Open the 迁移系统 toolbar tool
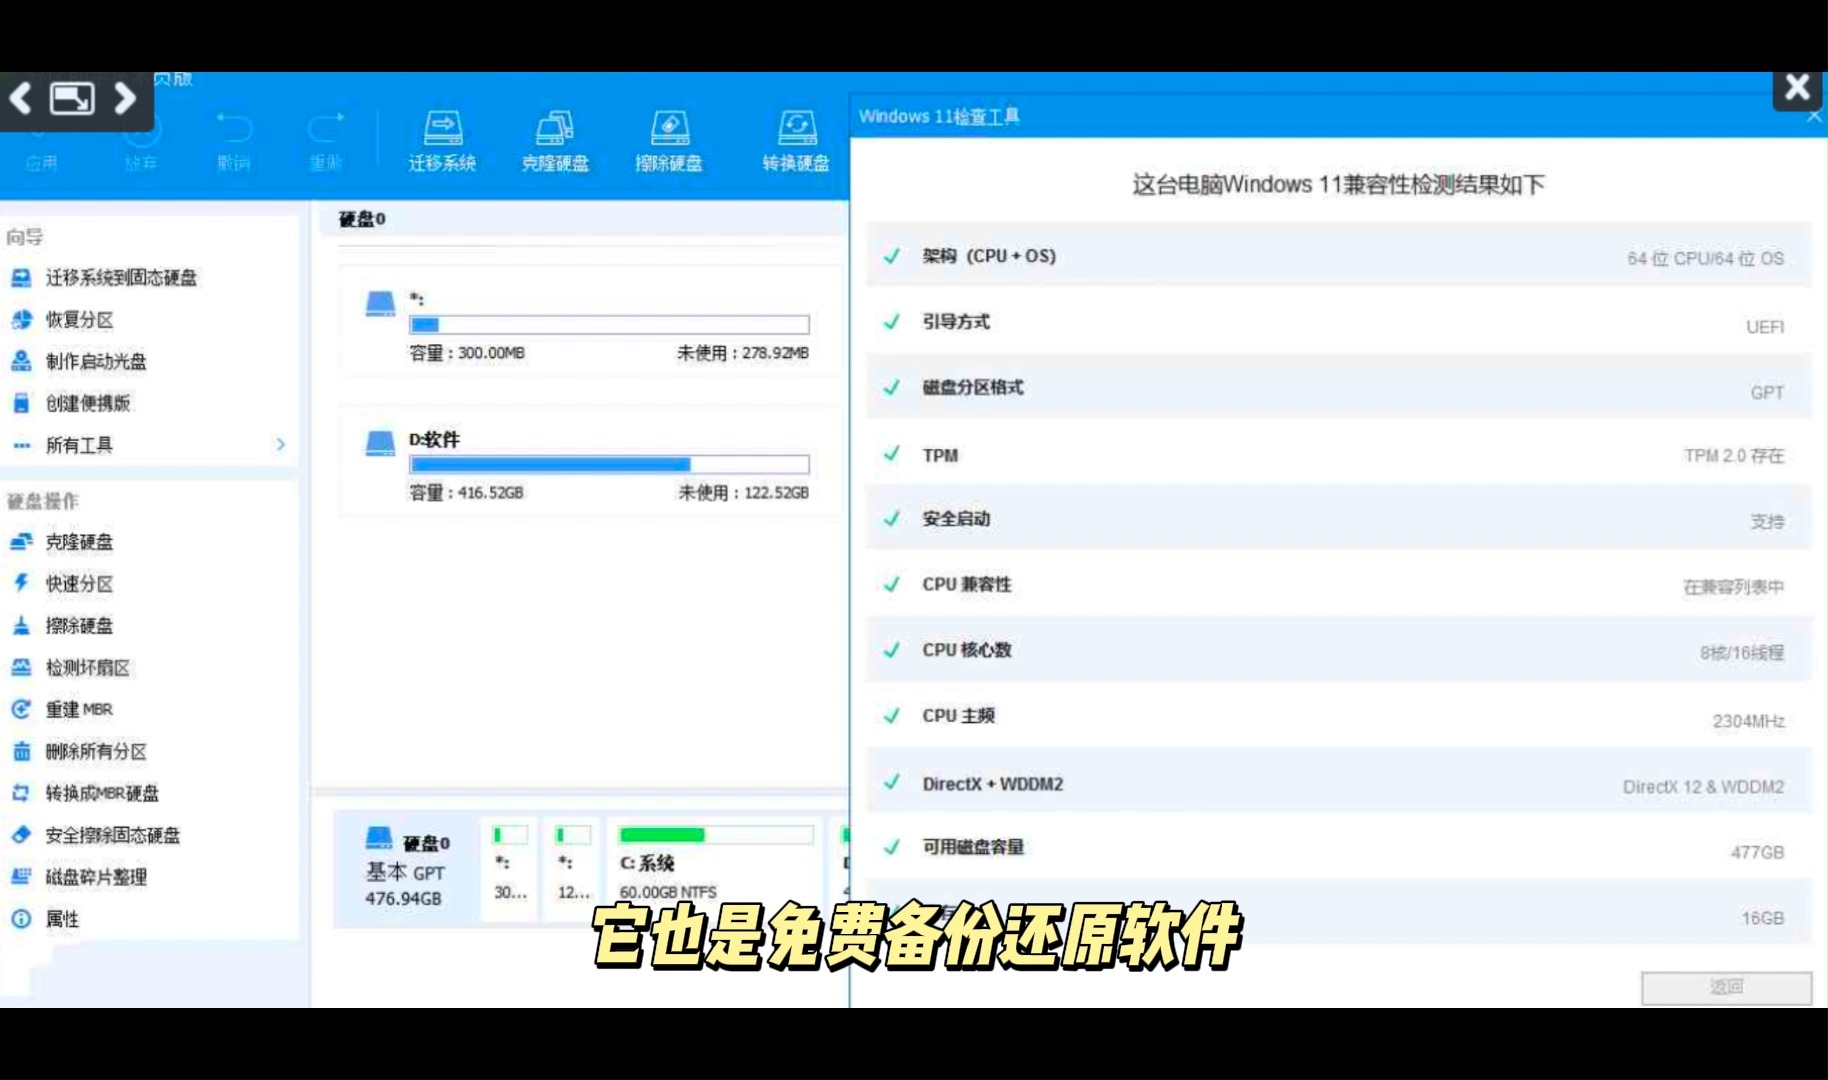The height and width of the screenshot is (1080, 1828). [x=442, y=141]
